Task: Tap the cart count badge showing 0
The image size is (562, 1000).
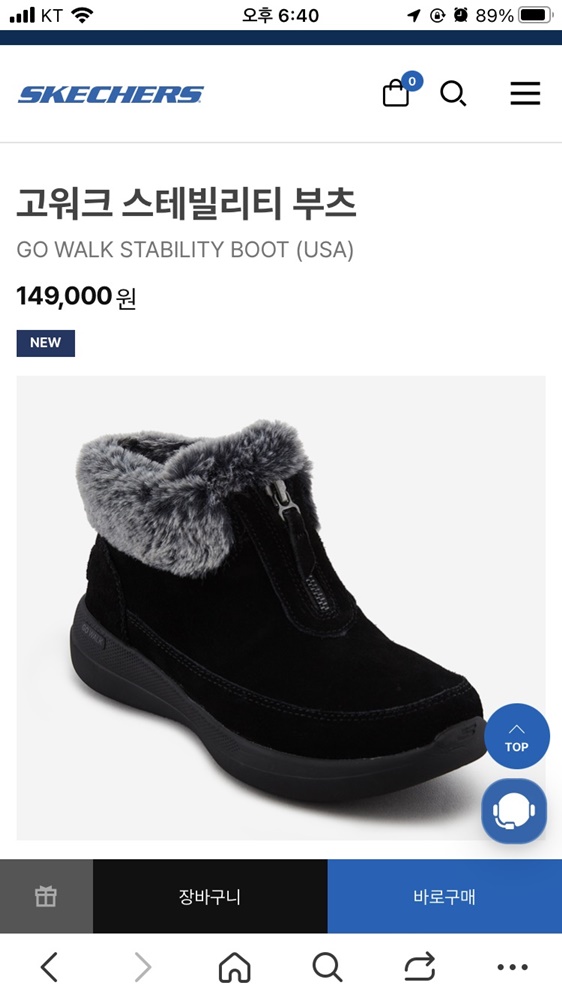Action: click(x=412, y=81)
